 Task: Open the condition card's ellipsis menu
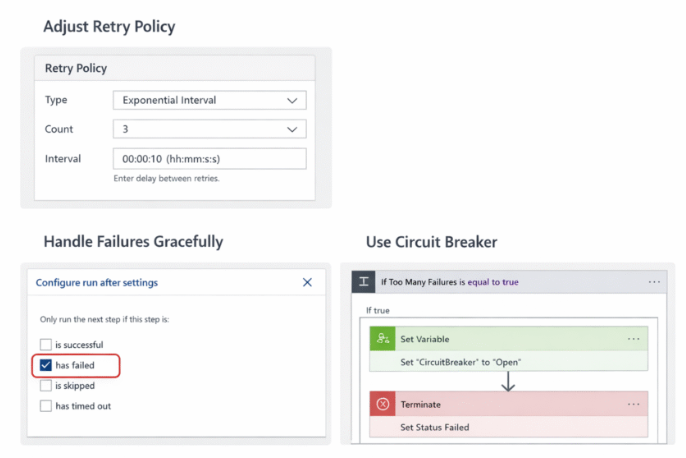coord(655,282)
